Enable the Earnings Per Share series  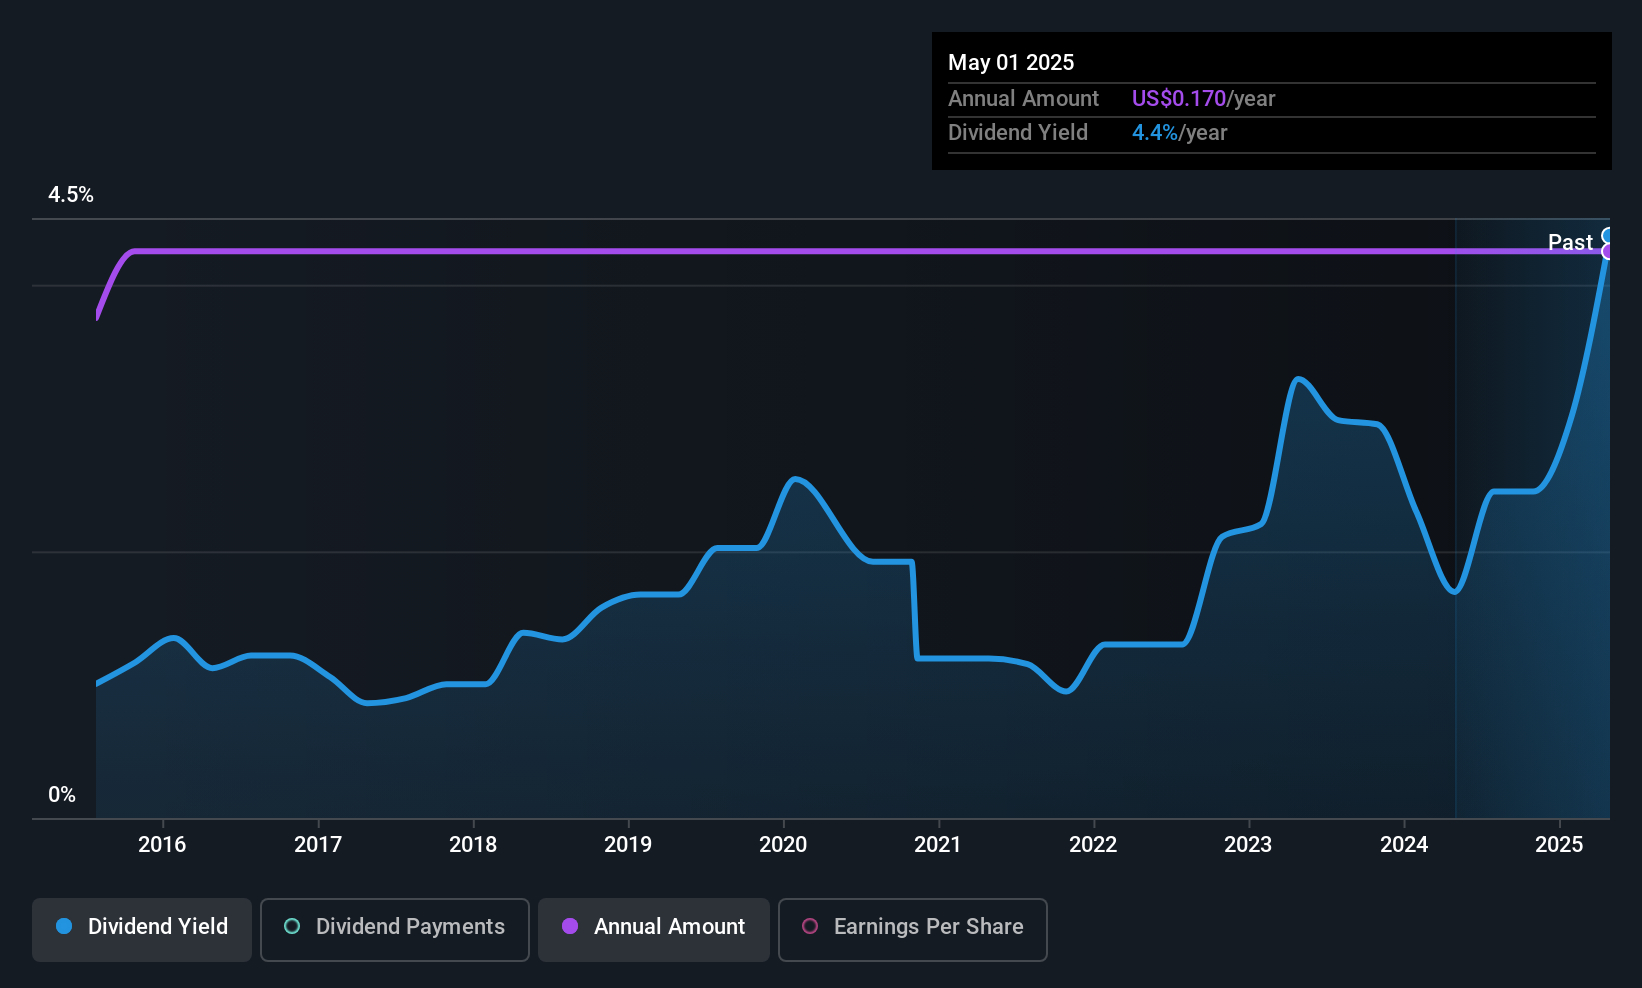tap(913, 930)
